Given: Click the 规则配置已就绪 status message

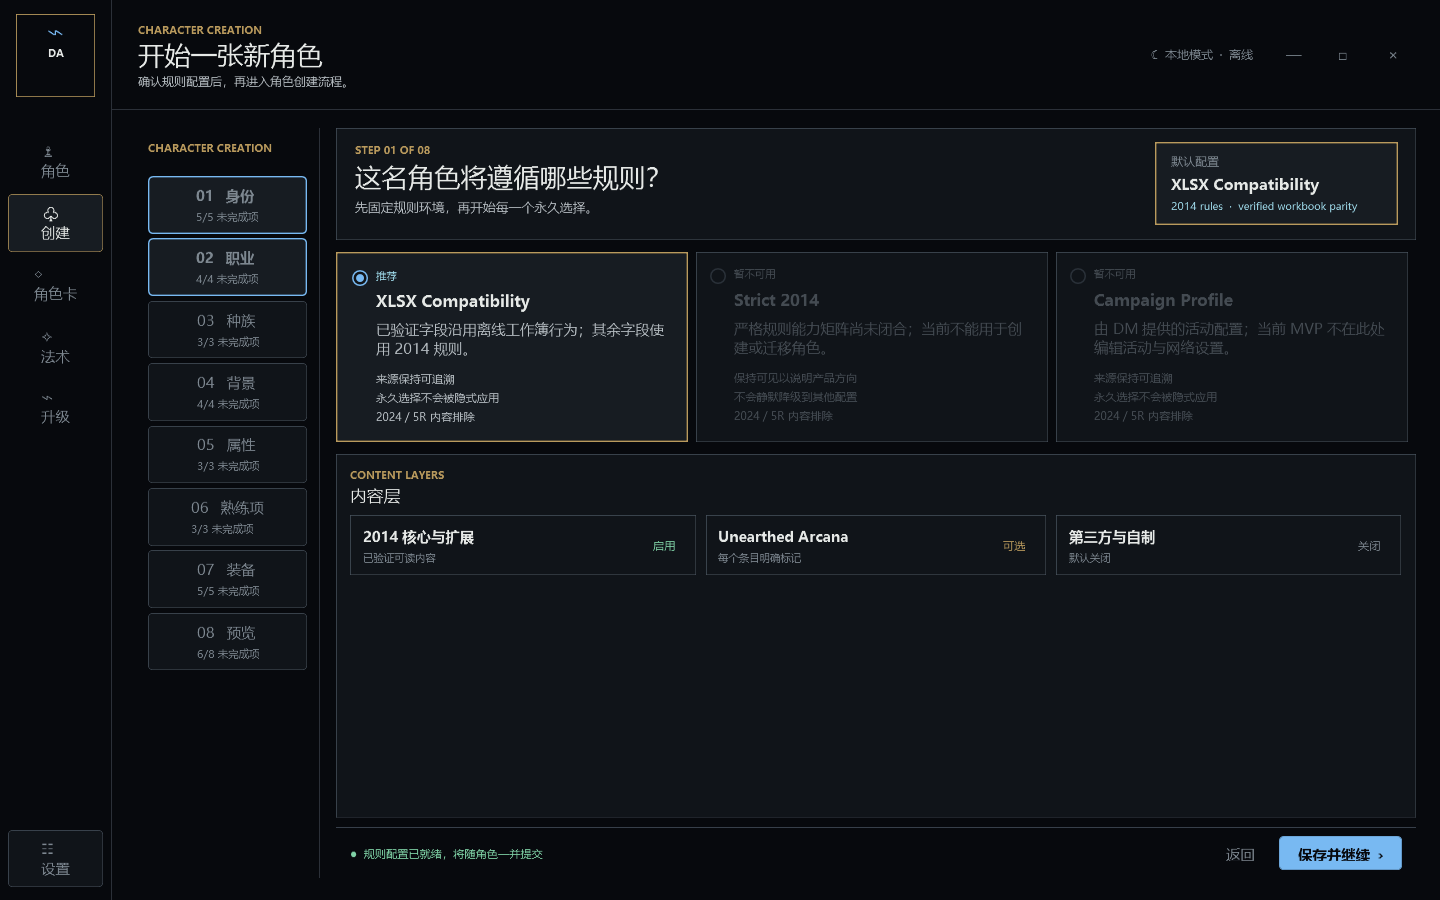Looking at the screenshot, I should 446,854.
